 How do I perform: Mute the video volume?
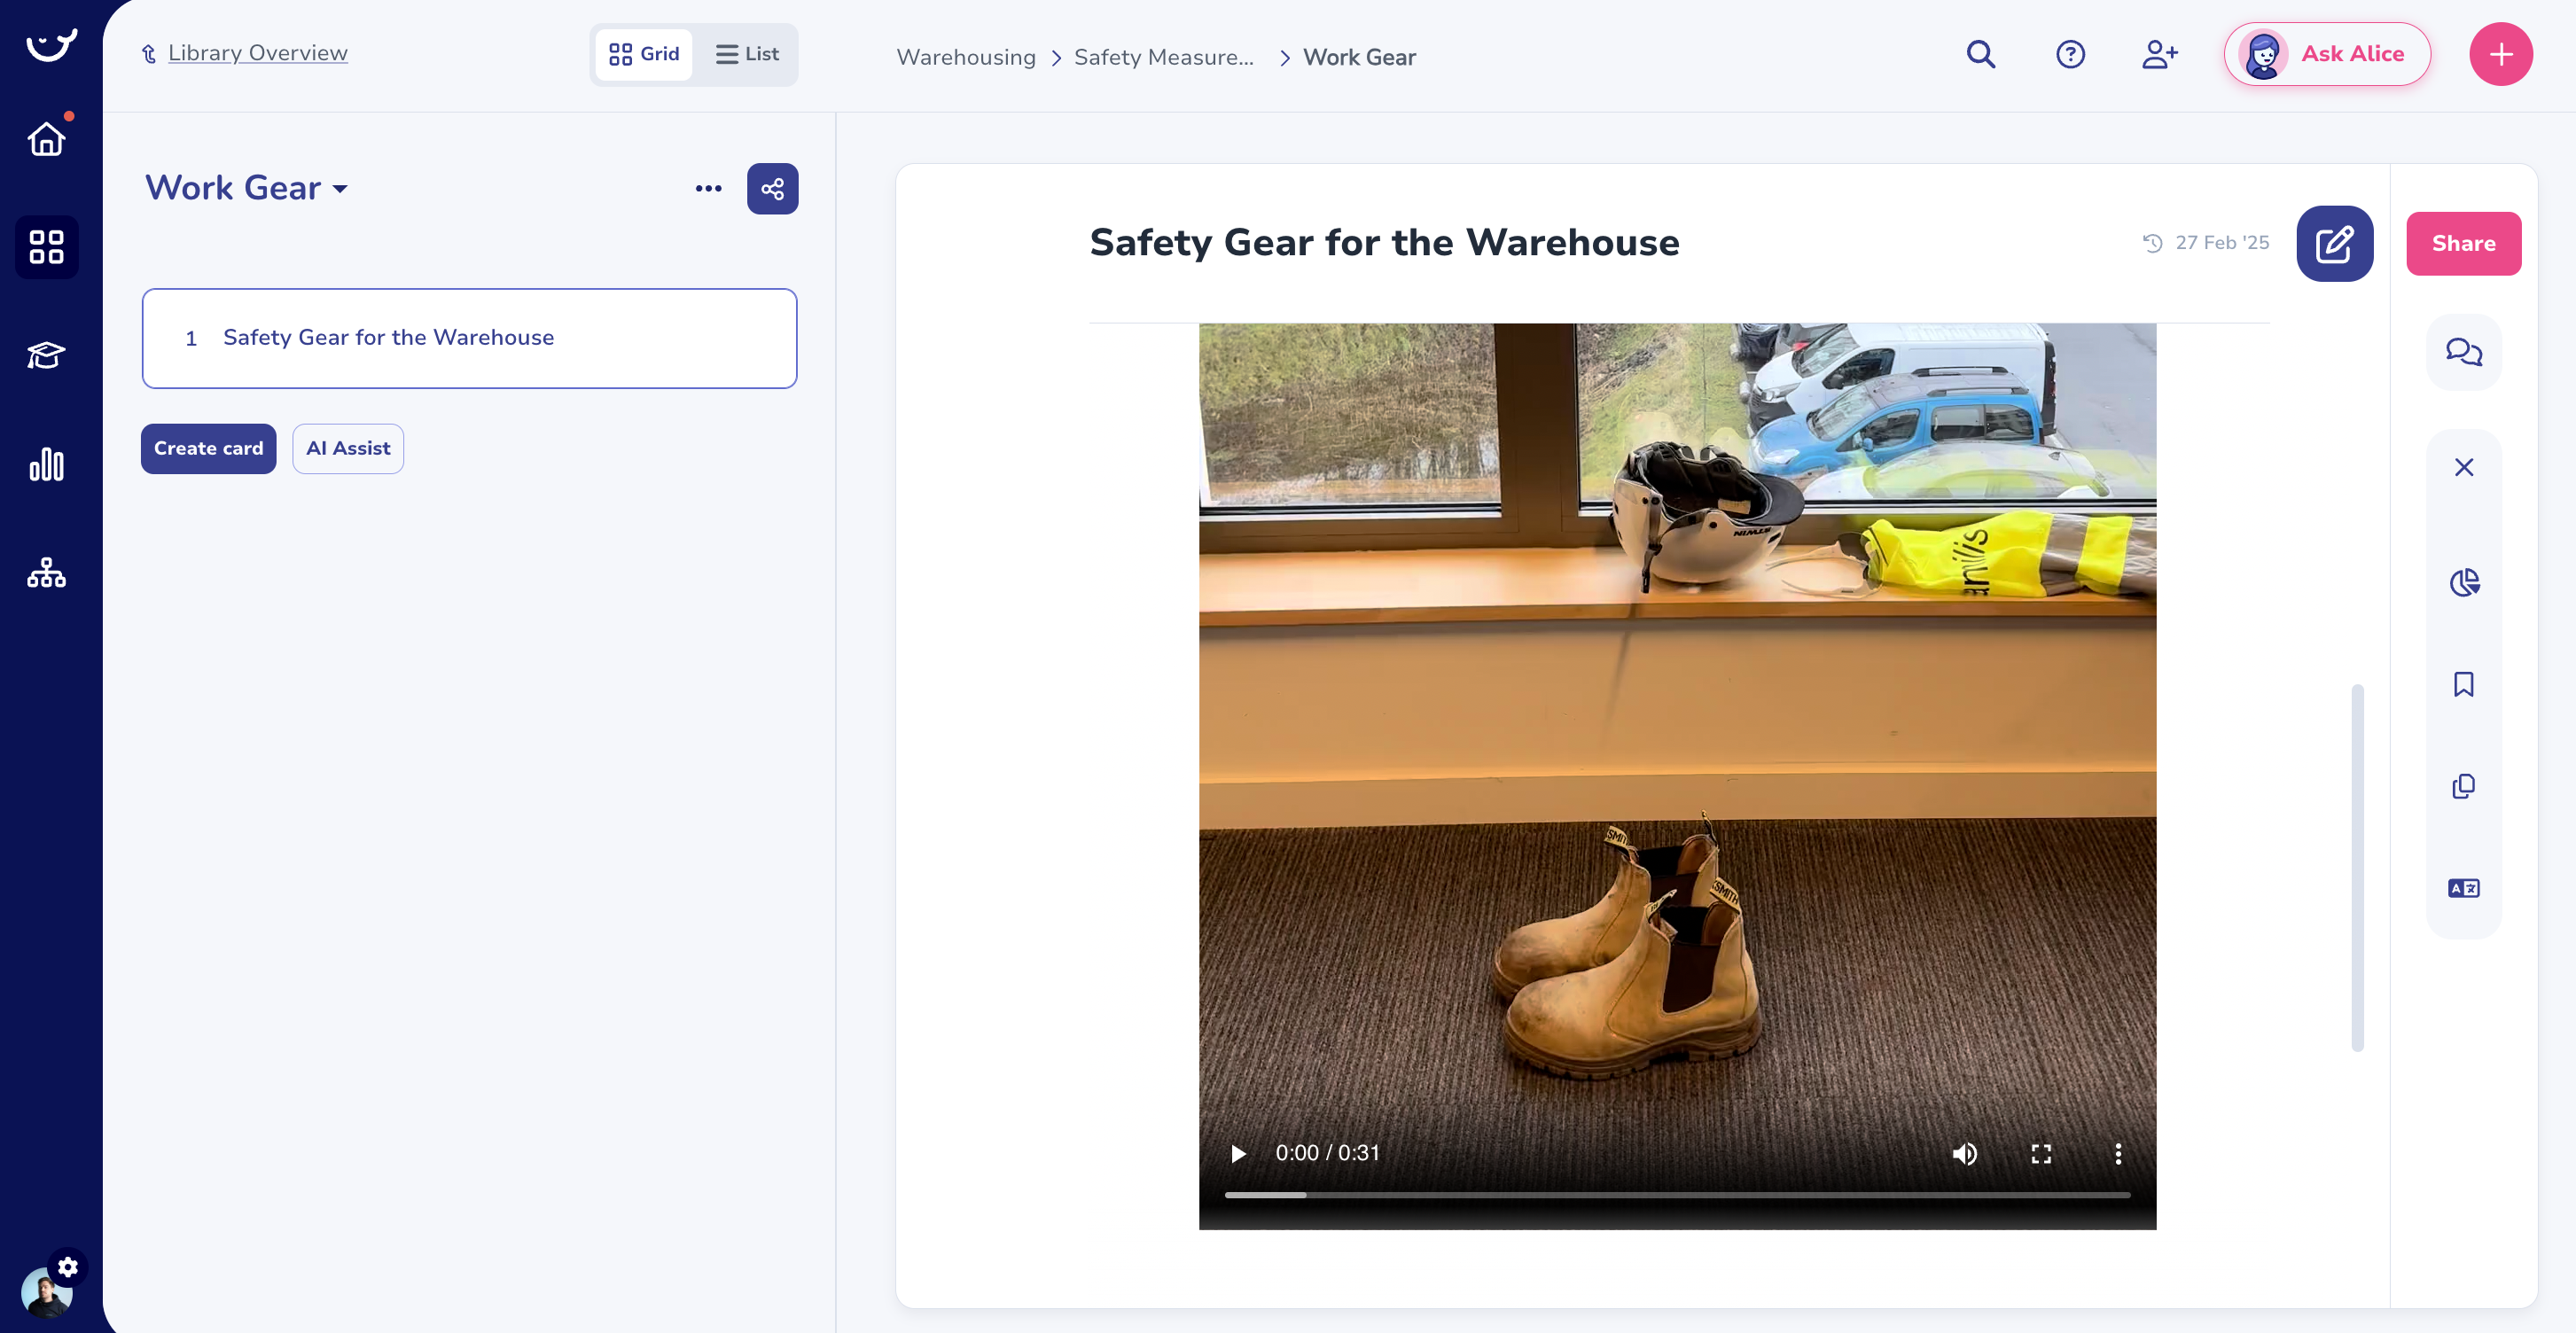(x=1964, y=1153)
